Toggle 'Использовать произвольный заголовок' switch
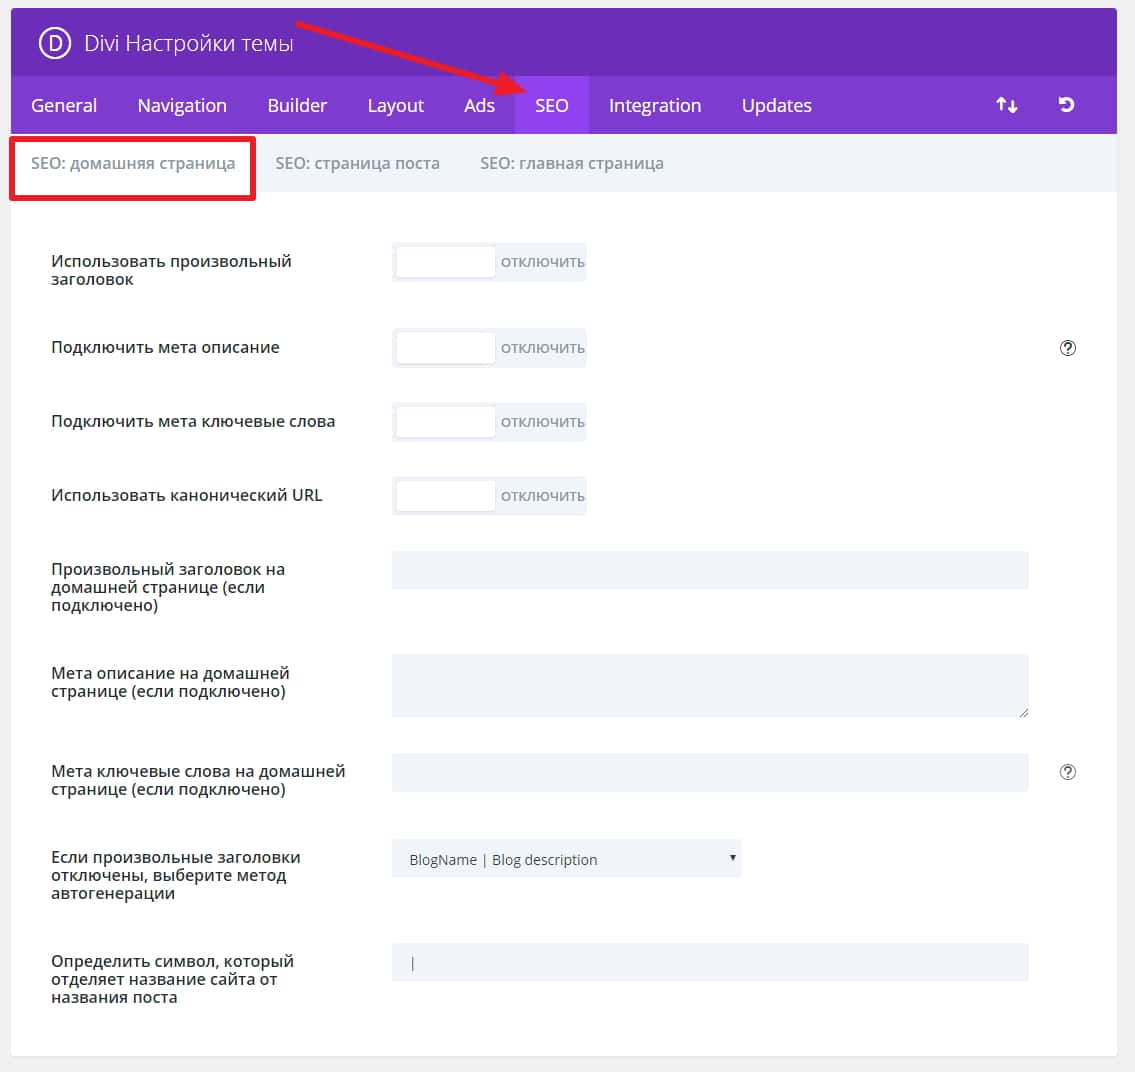1135x1072 pixels. point(489,262)
